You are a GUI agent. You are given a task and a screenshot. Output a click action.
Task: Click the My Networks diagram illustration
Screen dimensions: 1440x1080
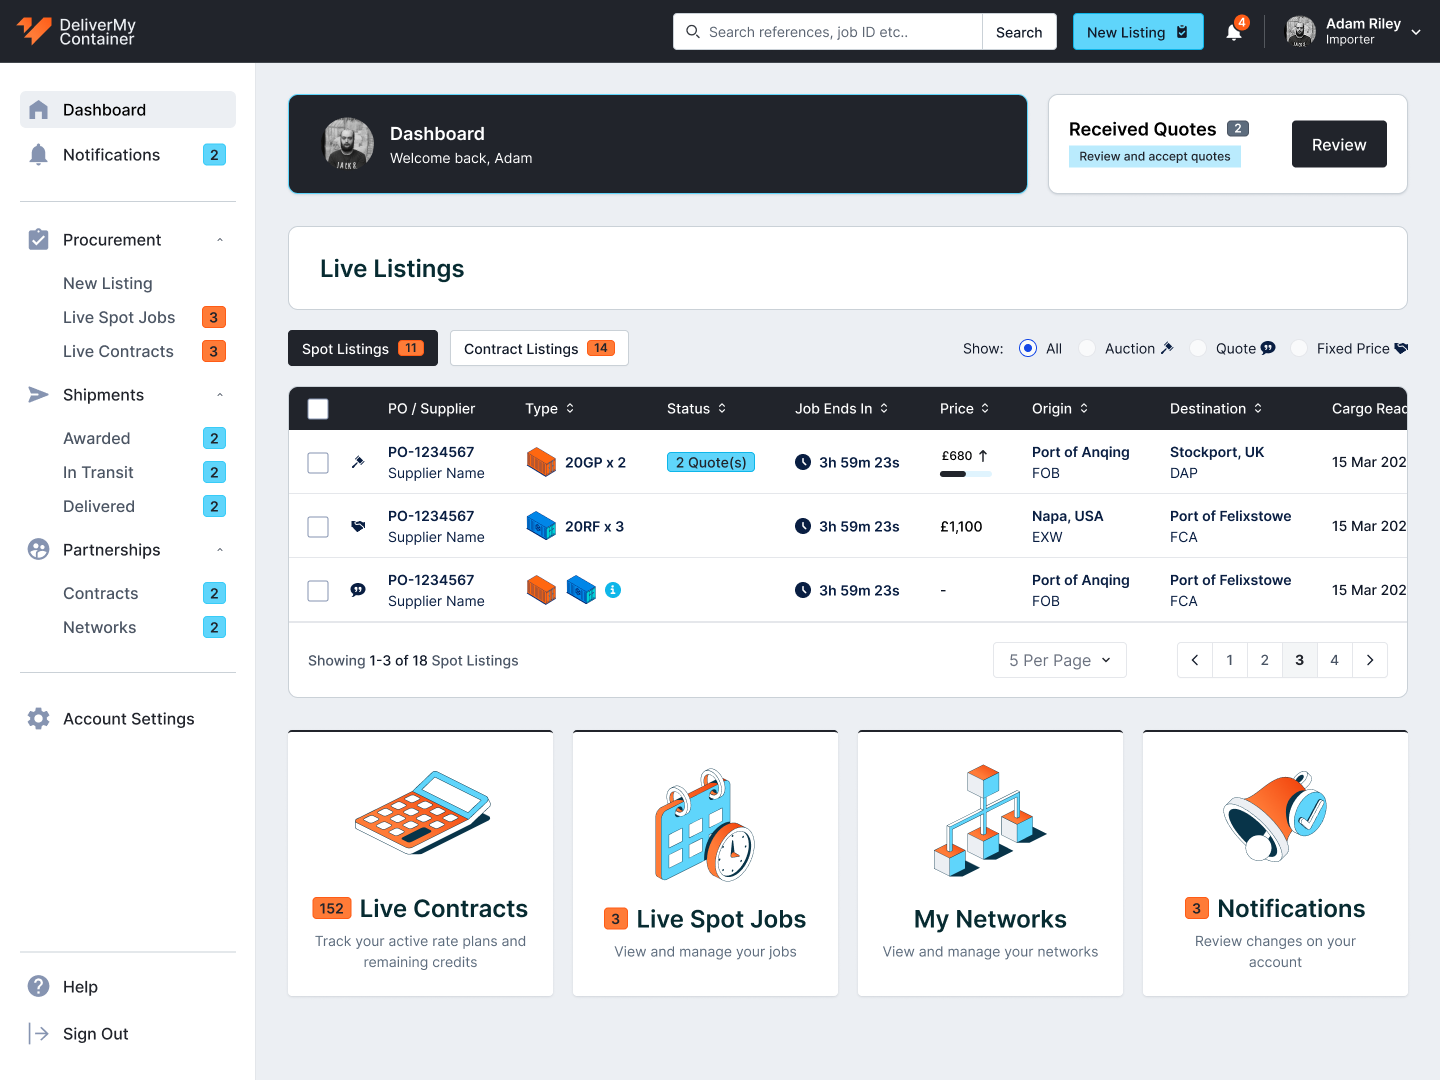click(989, 821)
